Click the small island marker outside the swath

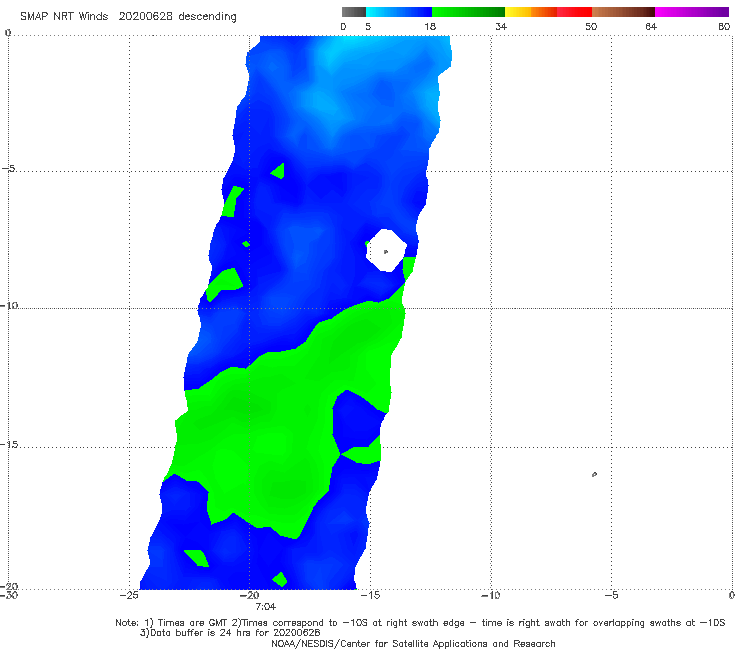click(x=595, y=474)
